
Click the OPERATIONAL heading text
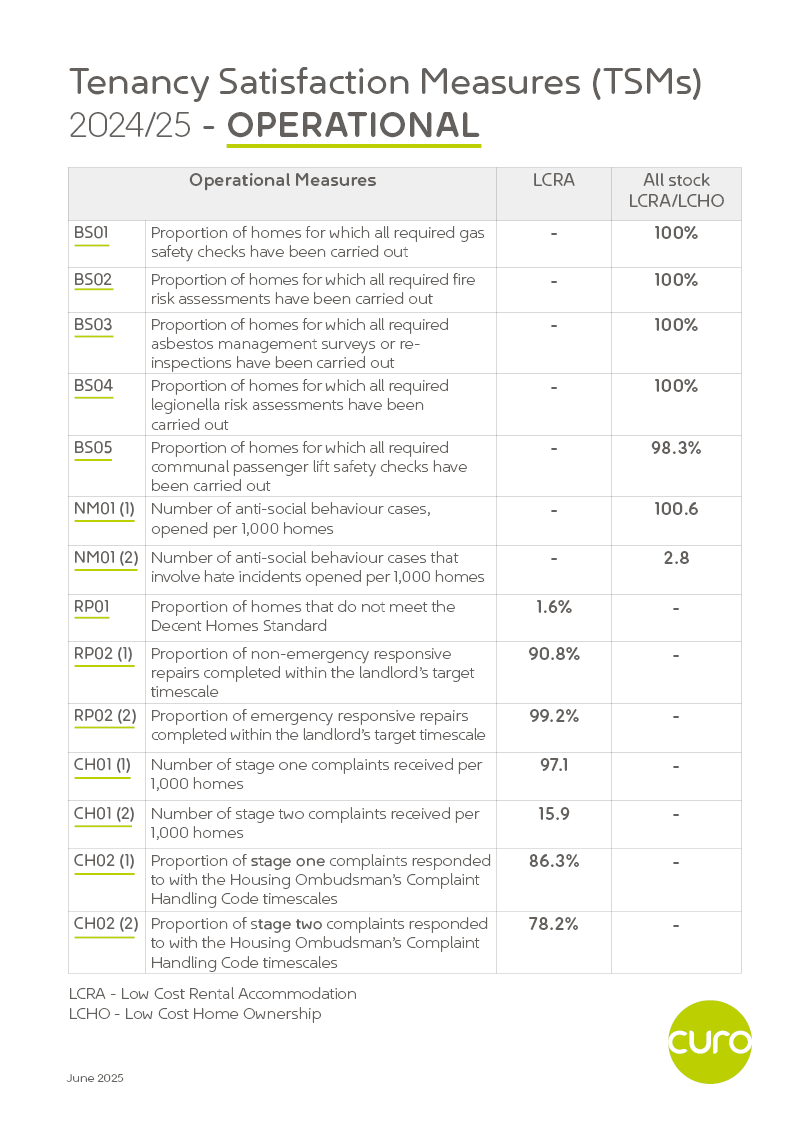[353, 125]
